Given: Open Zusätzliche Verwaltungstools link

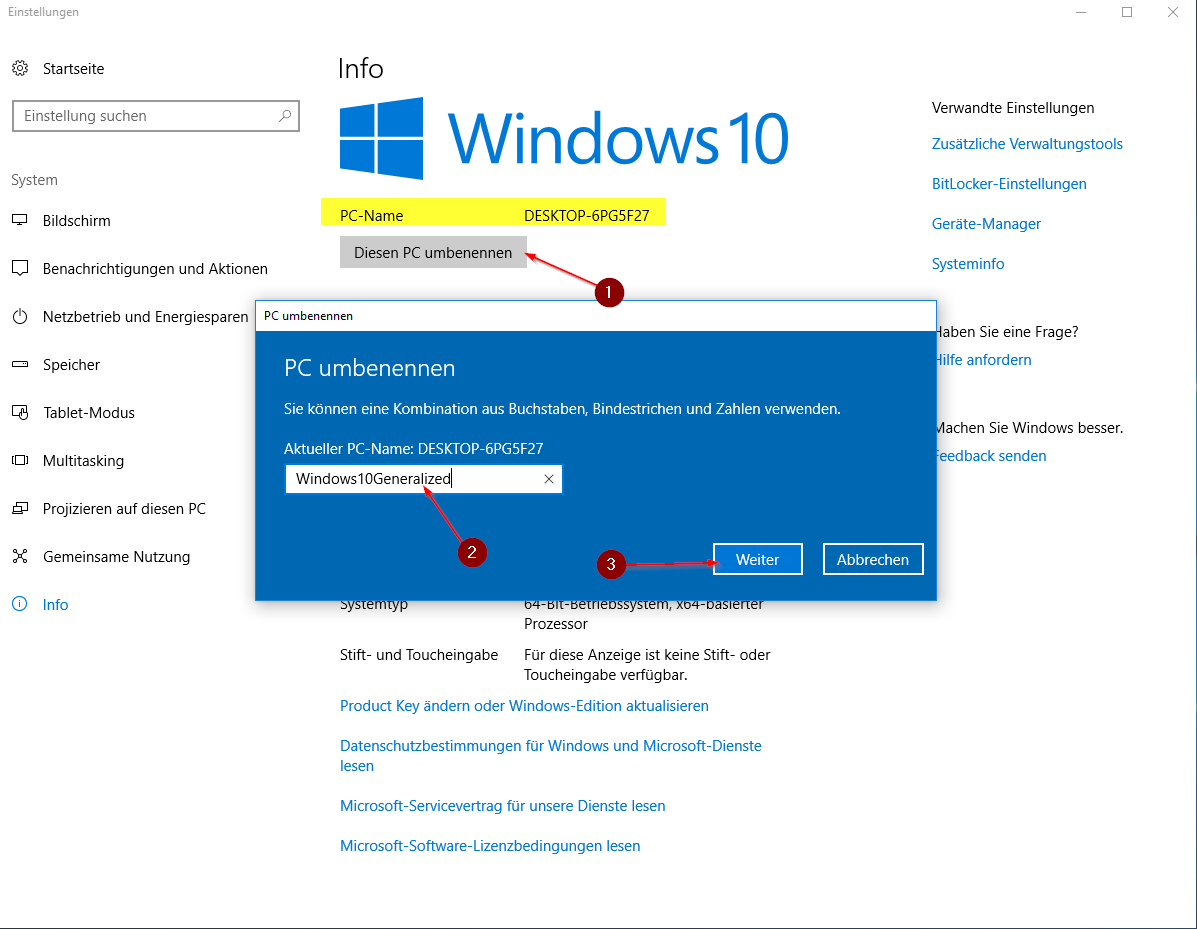Looking at the screenshot, I should point(1027,144).
